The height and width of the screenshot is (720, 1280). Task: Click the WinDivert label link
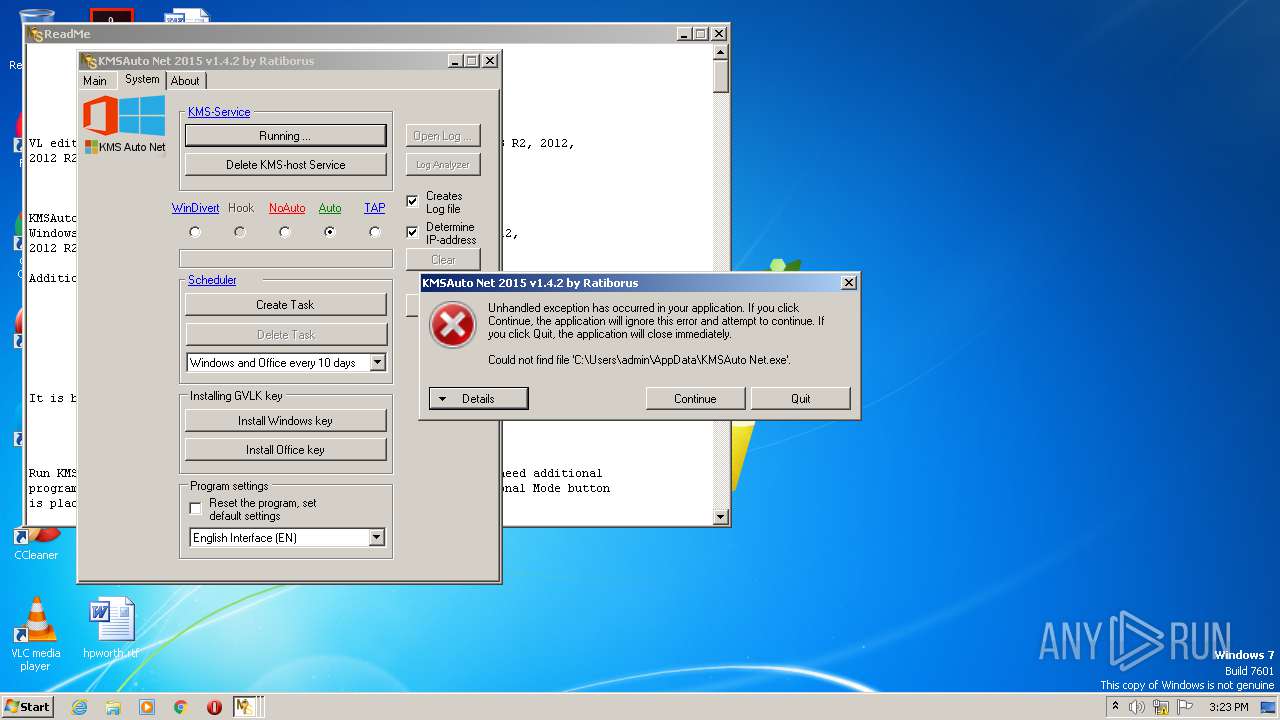(195, 208)
